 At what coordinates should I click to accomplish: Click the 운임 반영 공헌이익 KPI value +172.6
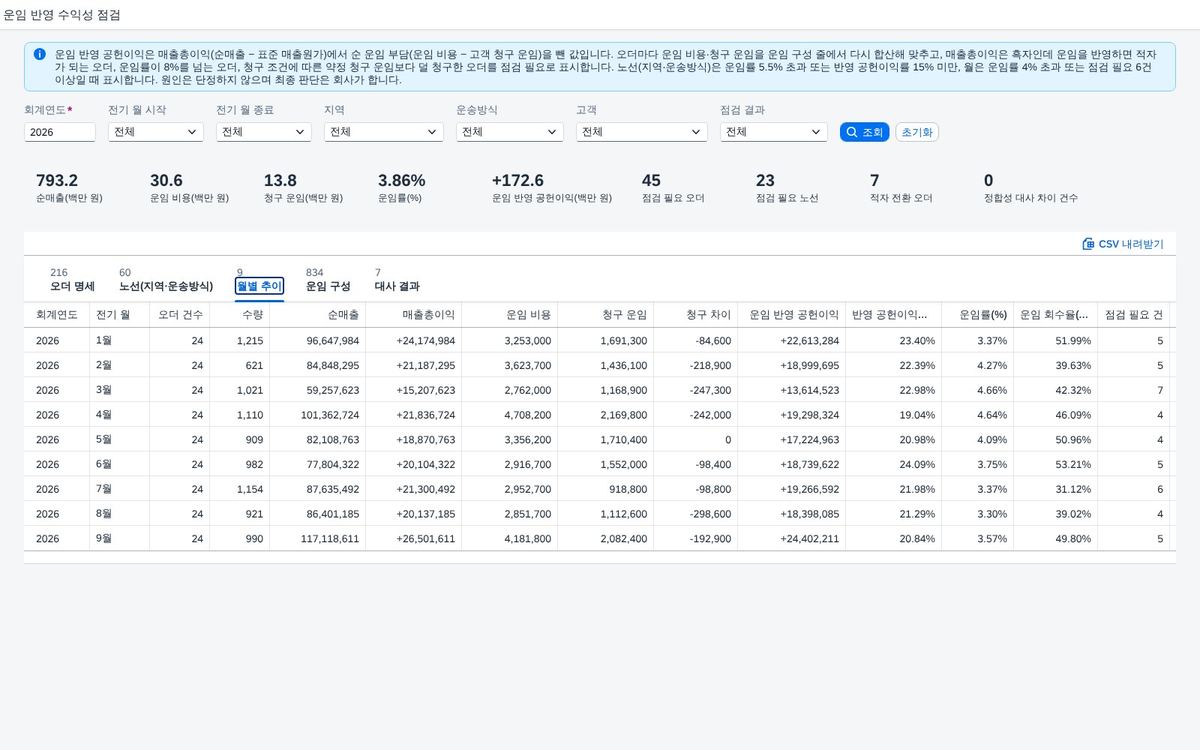click(518, 181)
